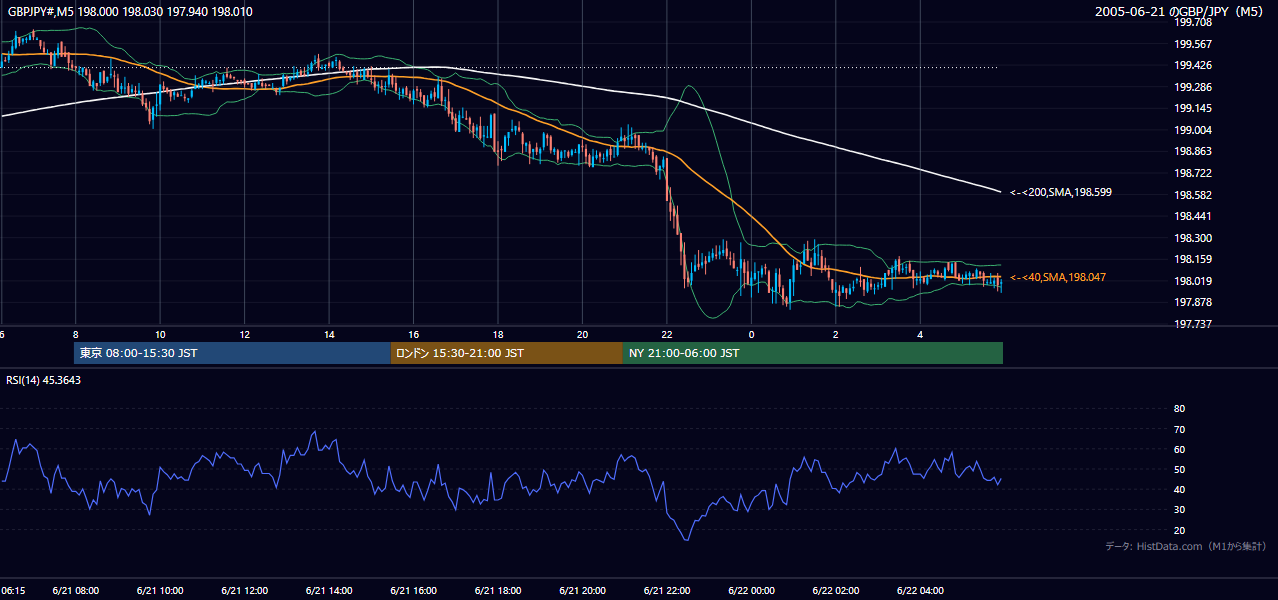Click the price axis label 198.863
The width and height of the screenshot is (1278, 600).
point(1192,152)
